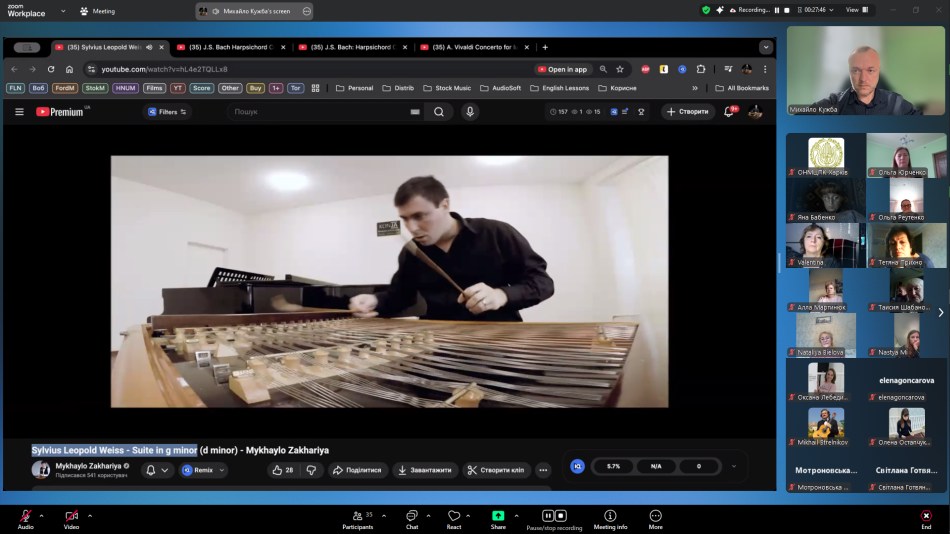This screenshot has height=534, width=950.
Task: Expand audio options arrow next to Audio
Action: coord(42,516)
